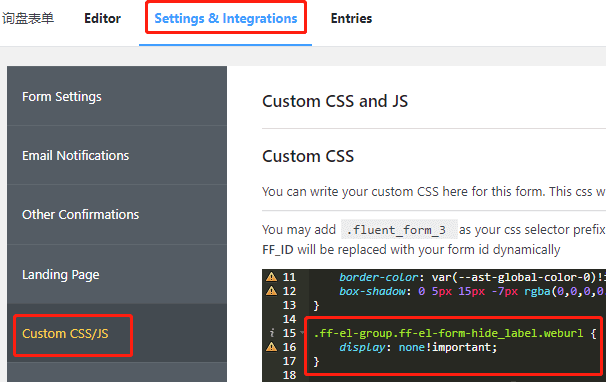This screenshot has width=606, height=382.
Task: Click warning icon on line 11
Action: tap(272, 277)
